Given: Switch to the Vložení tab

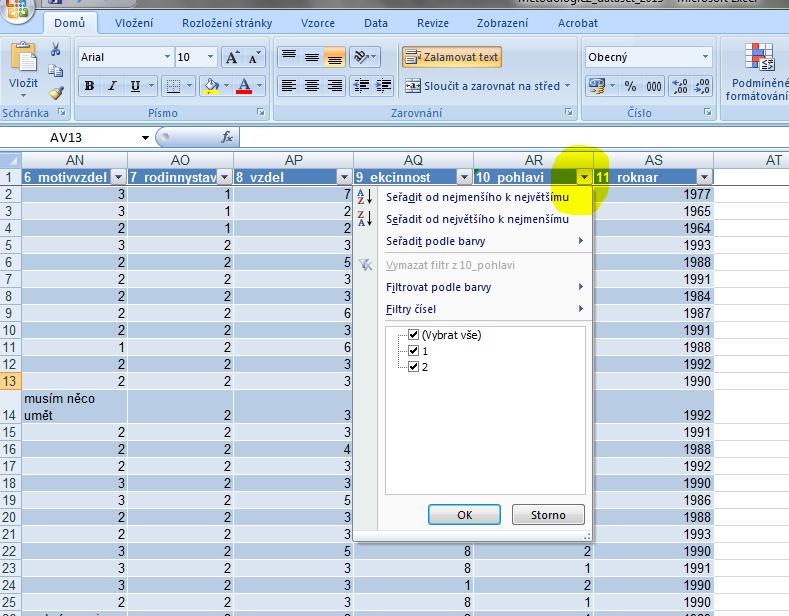Looking at the screenshot, I should pos(134,23).
